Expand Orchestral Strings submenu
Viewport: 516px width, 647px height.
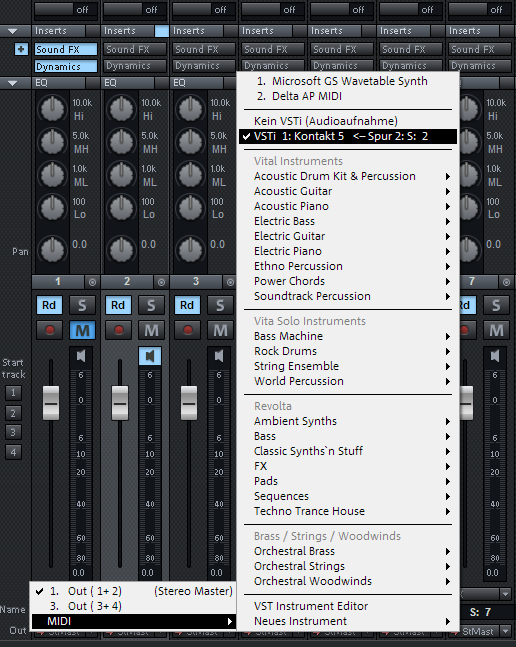coord(348,566)
